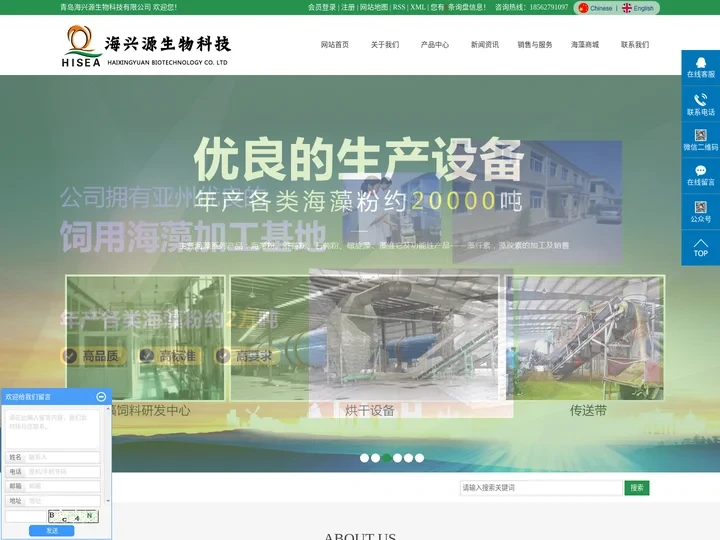Select the first carousel dot
The width and height of the screenshot is (720, 540).
[364, 458]
